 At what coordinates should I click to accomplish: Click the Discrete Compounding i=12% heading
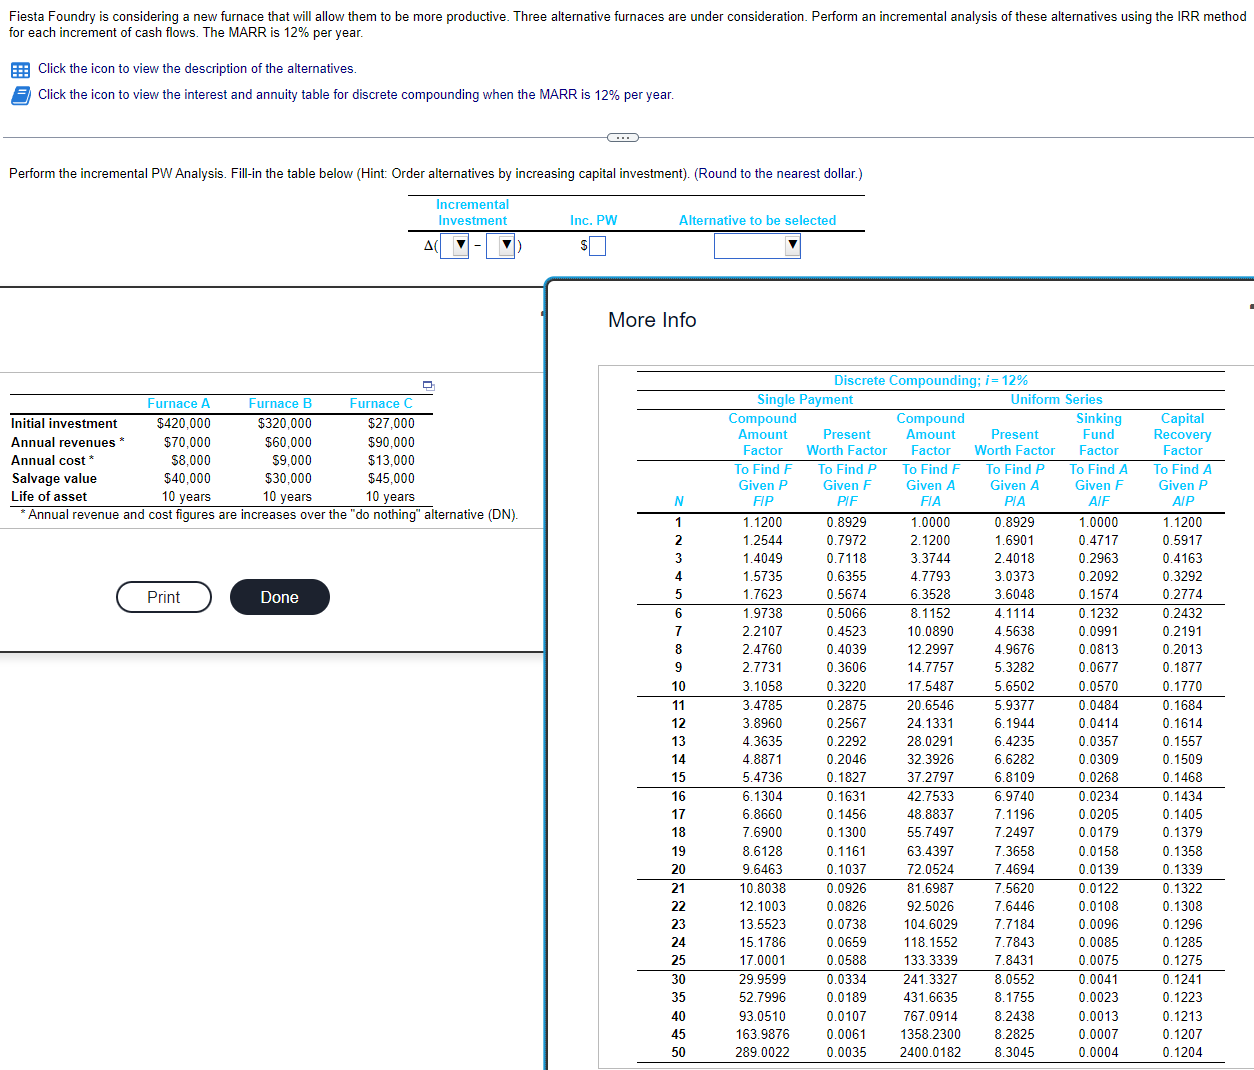930,380
